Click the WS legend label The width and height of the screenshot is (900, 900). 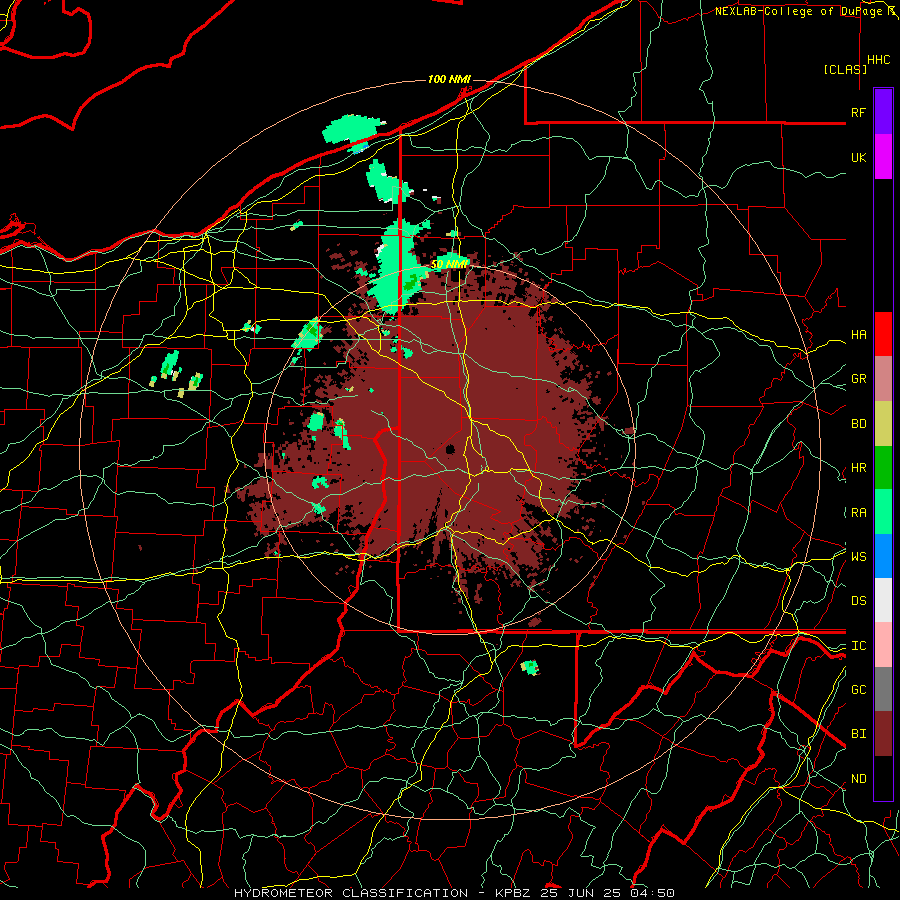tap(858, 556)
